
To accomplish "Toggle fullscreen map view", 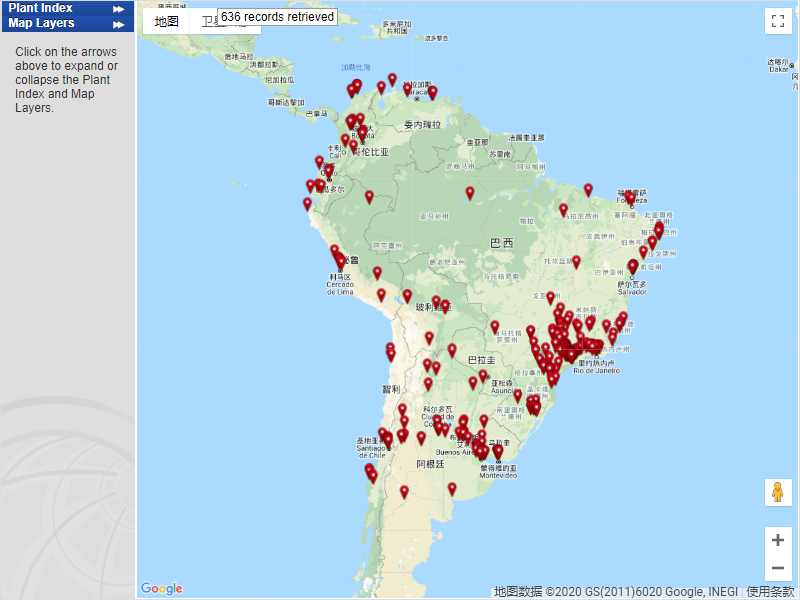I will tap(778, 21).
